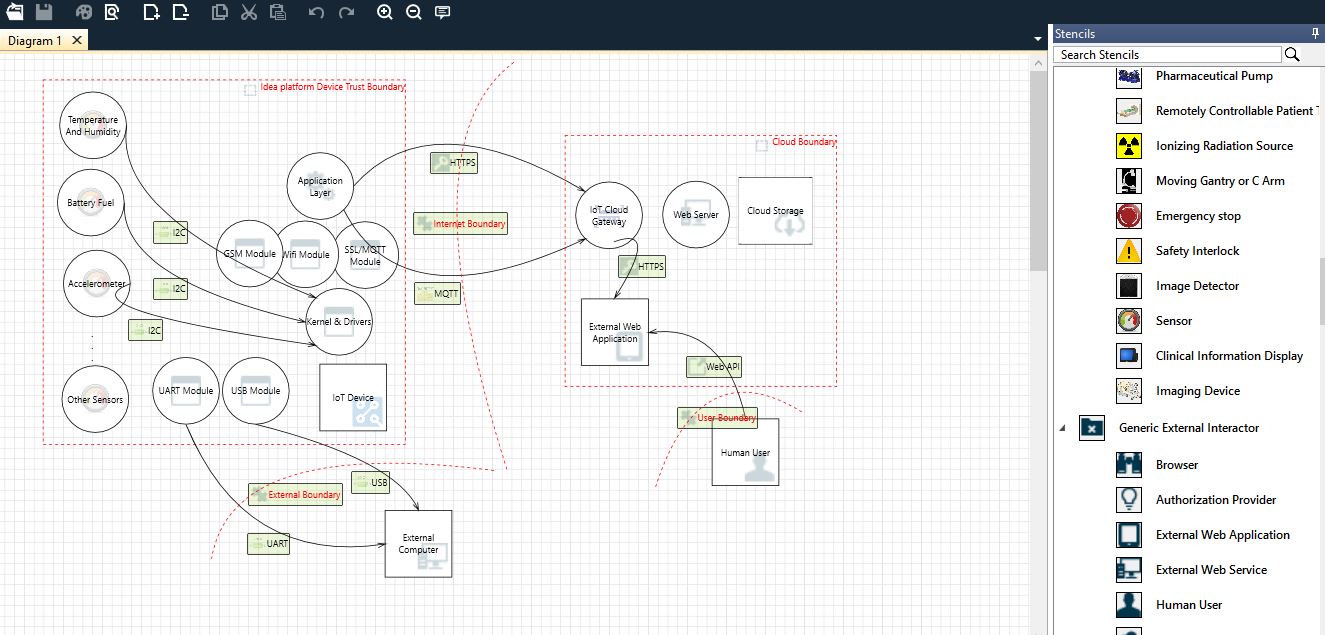
Task: Select the Image Detector stencil icon
Action: click(1129, 286)
